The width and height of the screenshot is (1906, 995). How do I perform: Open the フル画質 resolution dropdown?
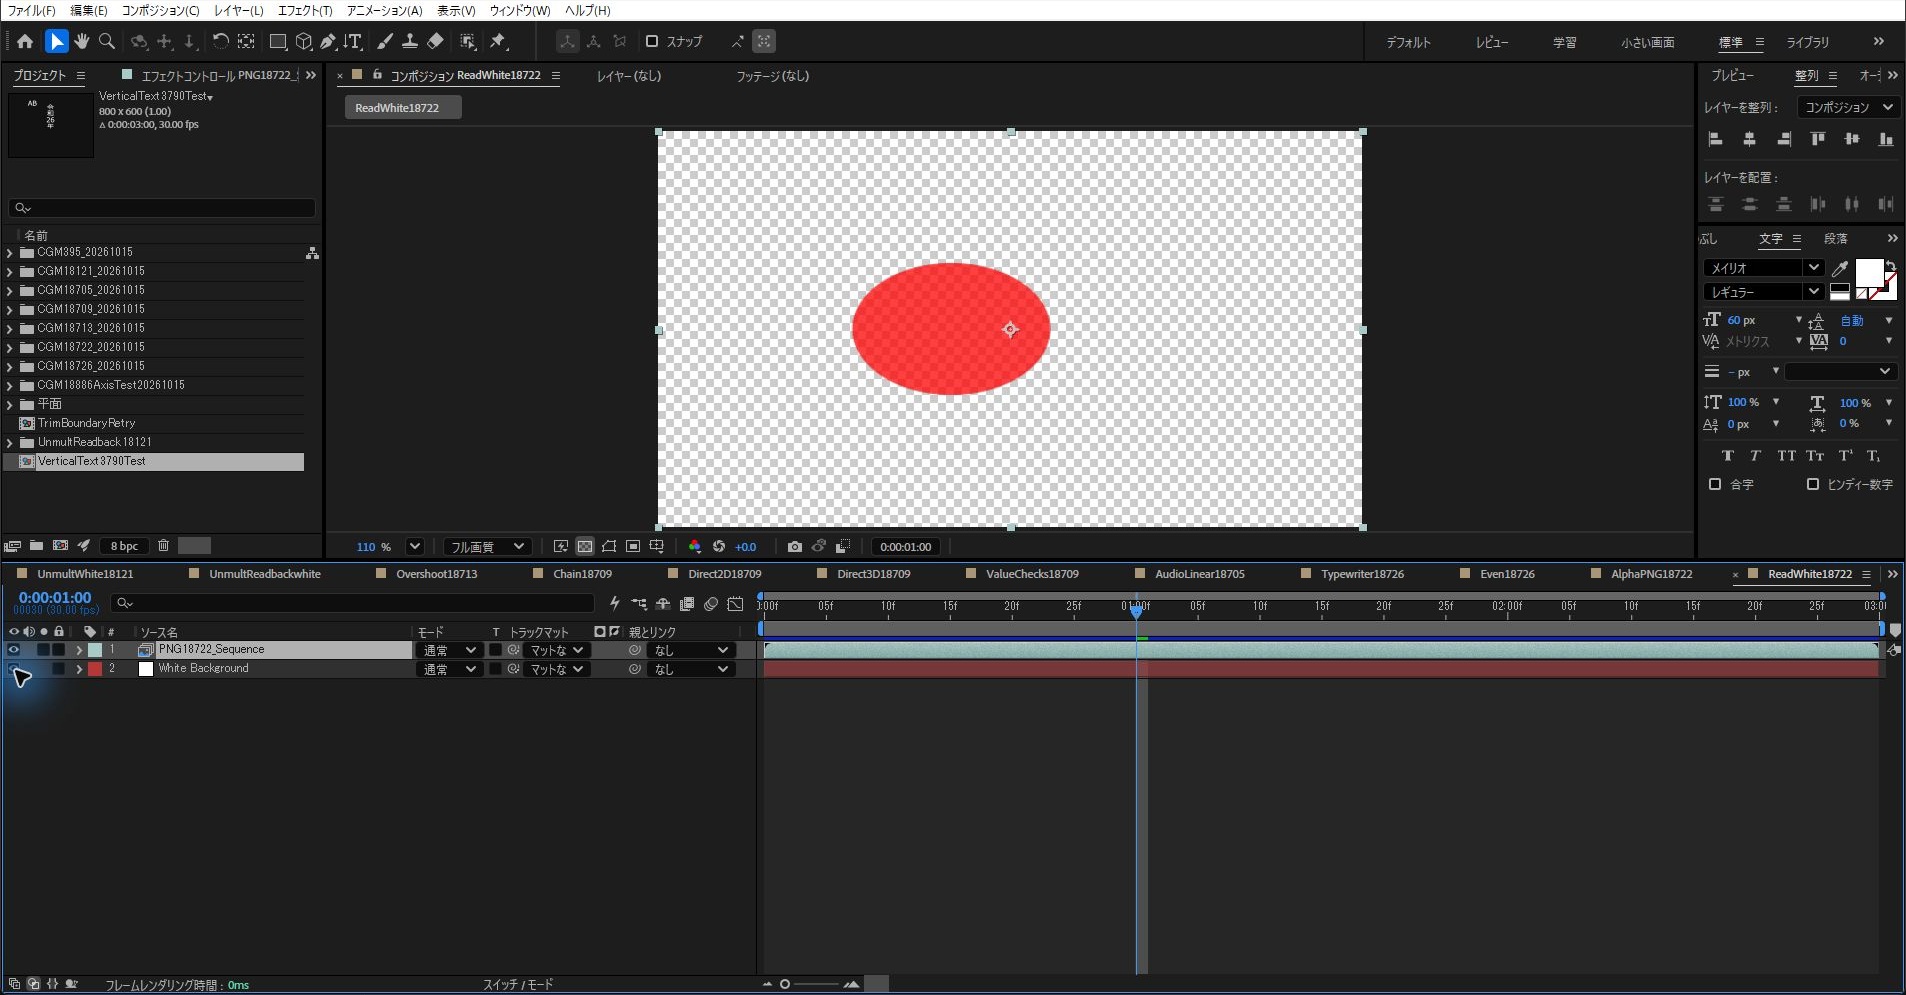point(486,547)
